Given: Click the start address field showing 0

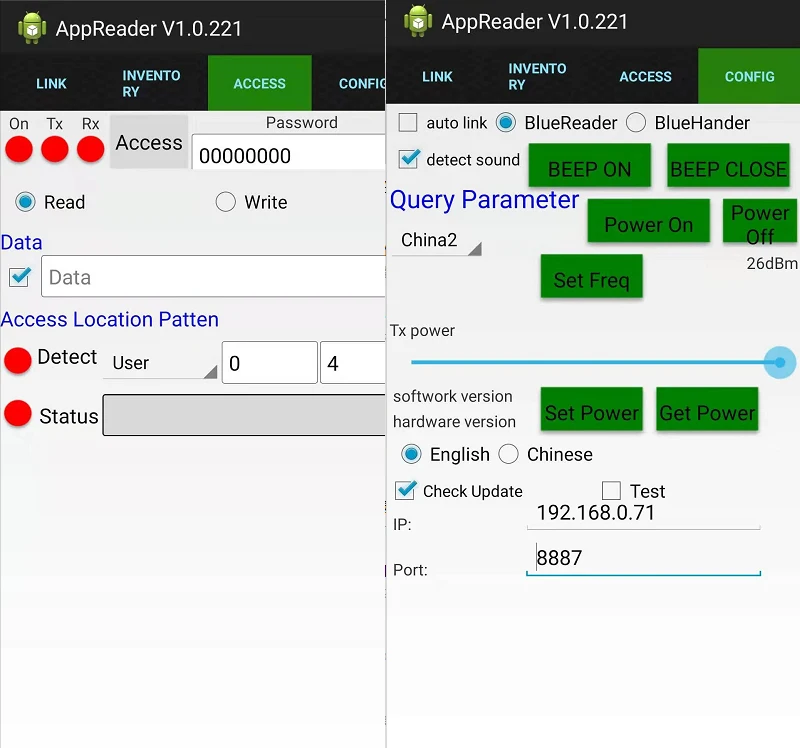Looking at the screenshot, I should (x=270, y=362).
